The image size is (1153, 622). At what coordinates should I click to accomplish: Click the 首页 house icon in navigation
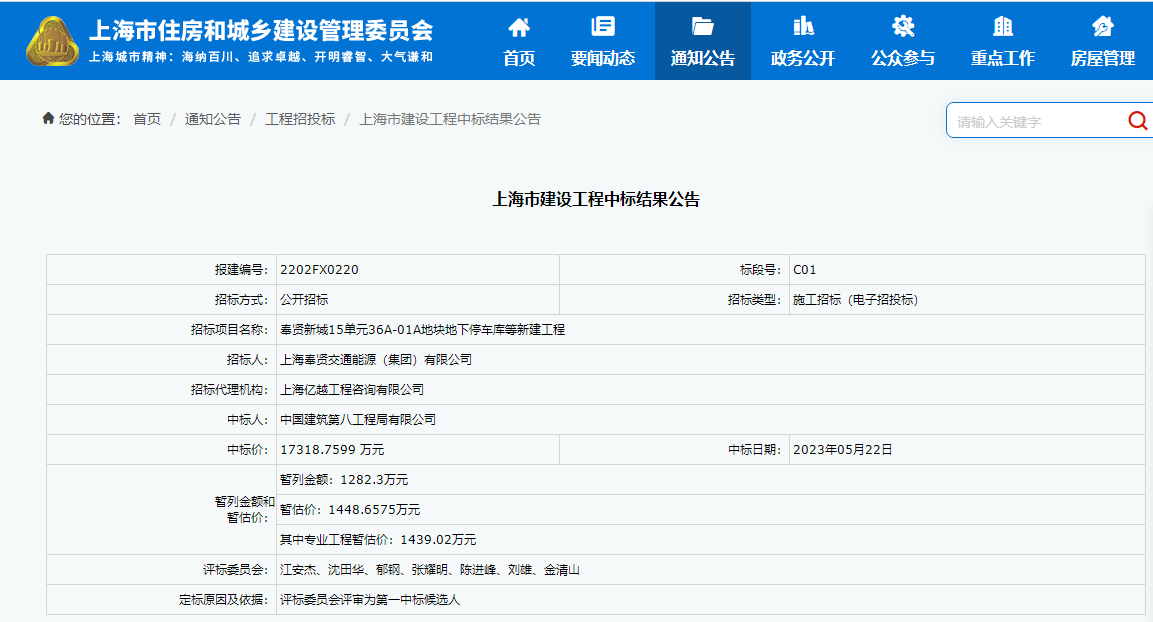[x=519, y=26]
